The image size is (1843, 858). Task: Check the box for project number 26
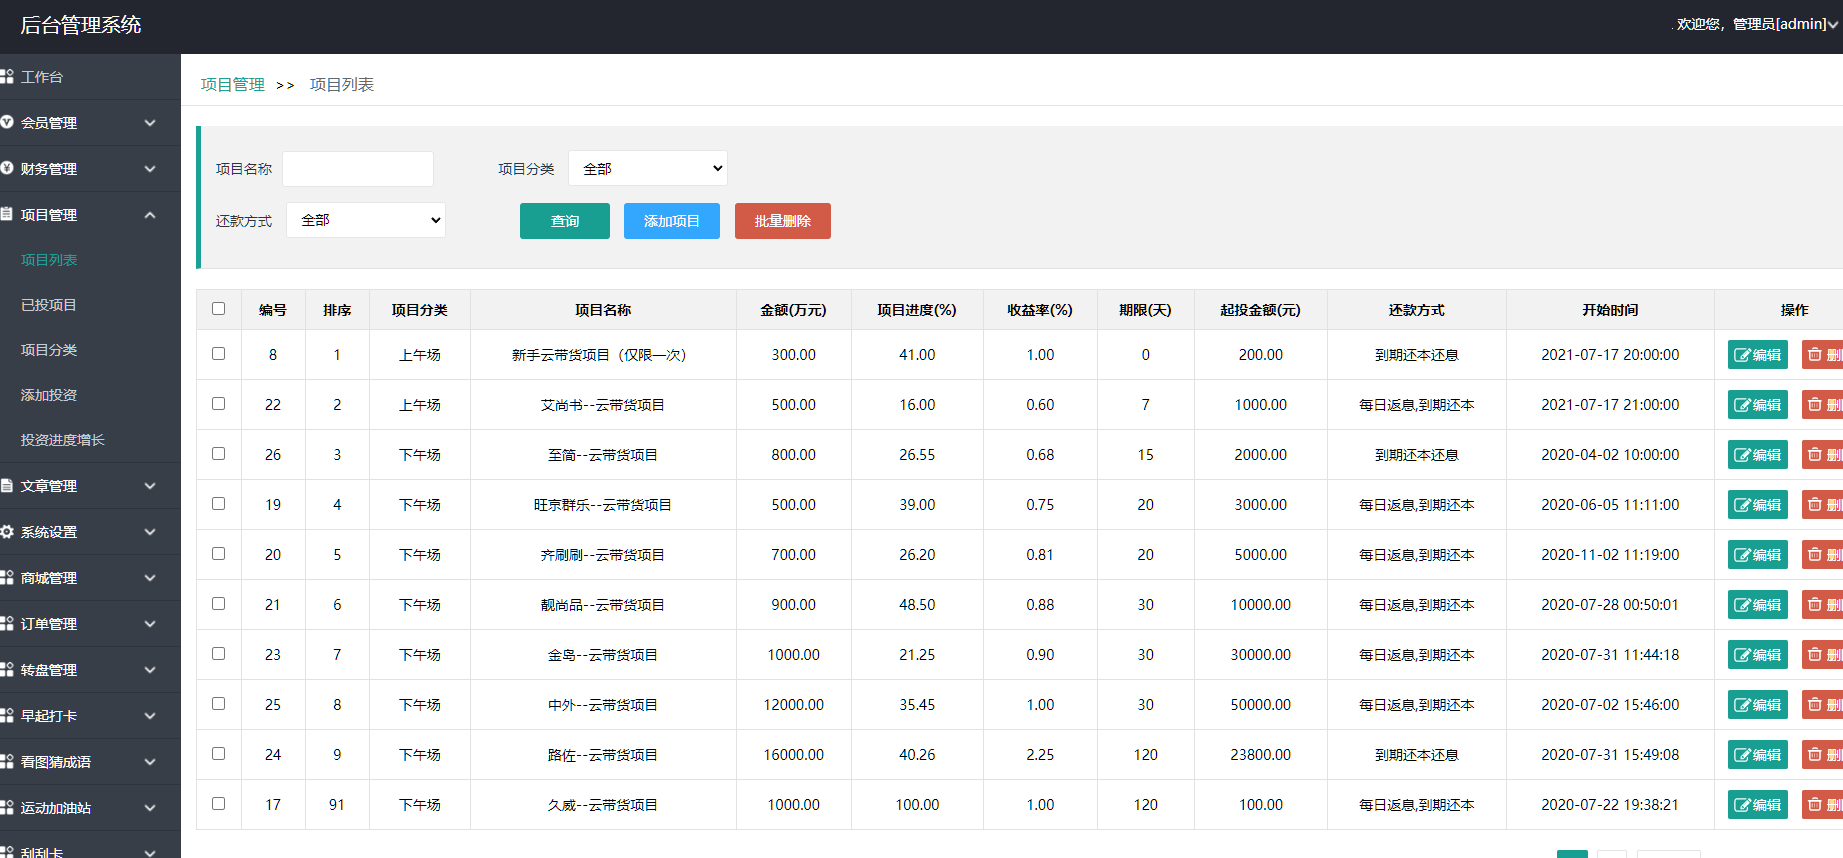[x=219, y=454]
